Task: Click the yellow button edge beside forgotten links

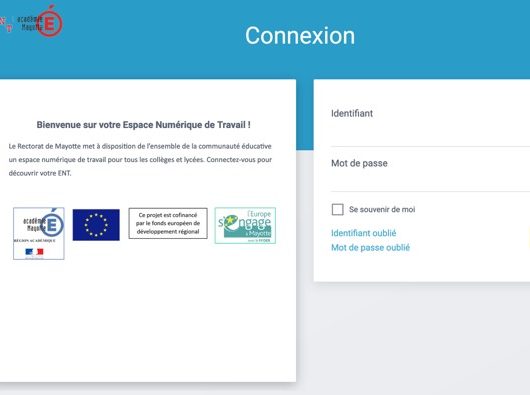Action: (x=528, y=238)
